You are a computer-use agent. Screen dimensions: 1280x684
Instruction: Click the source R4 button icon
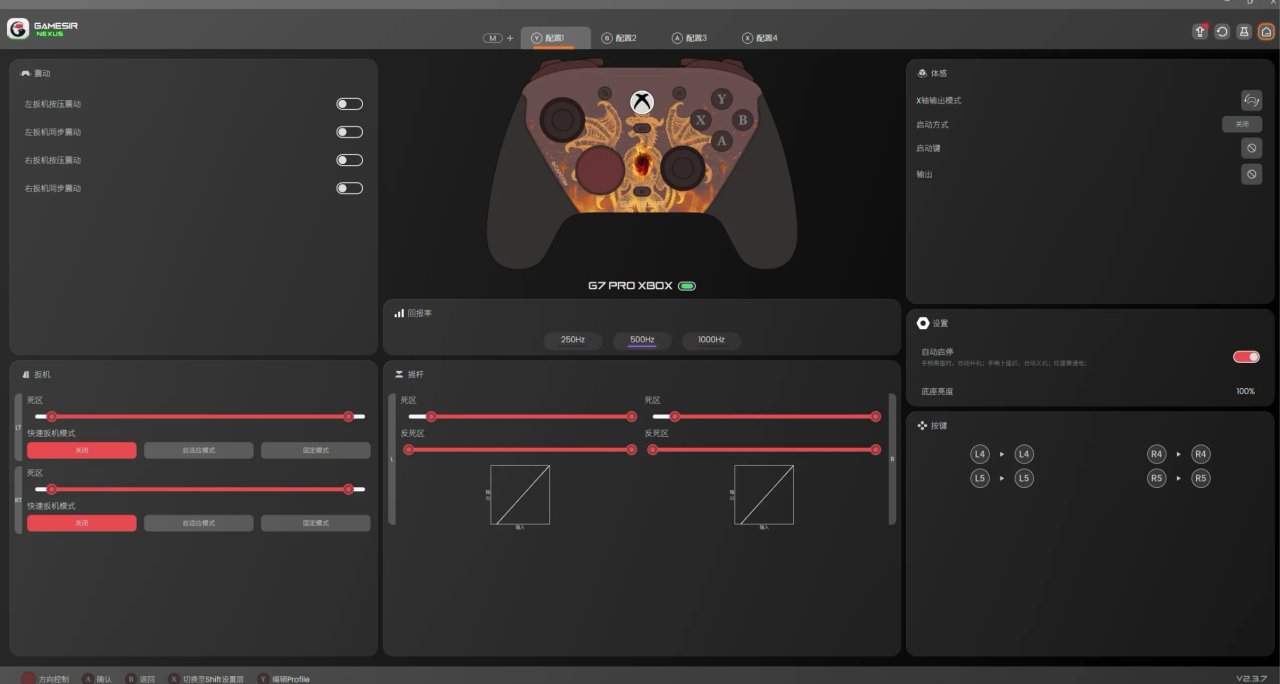click(1157, 454)
